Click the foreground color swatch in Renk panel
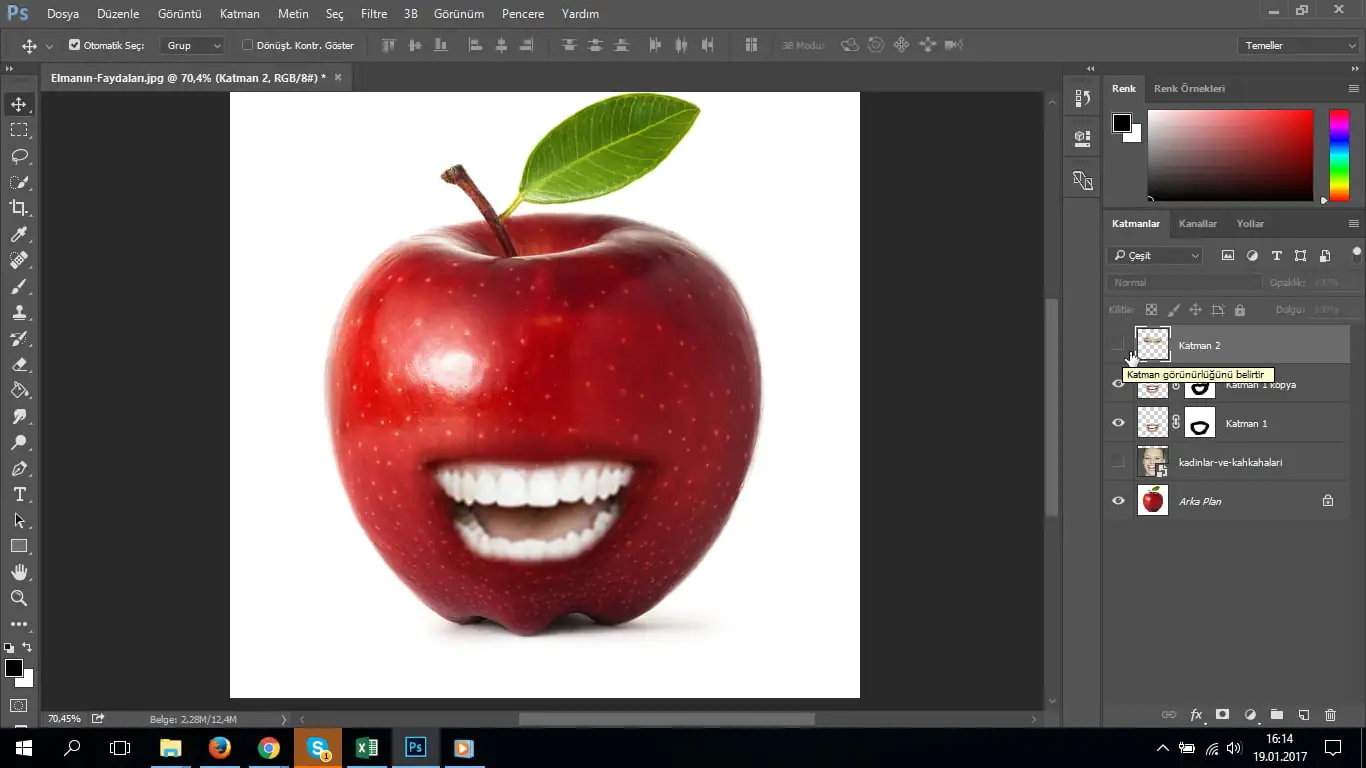This screenshot has width=1366, height=768. pyautogui.click(x=1122, y=123)
